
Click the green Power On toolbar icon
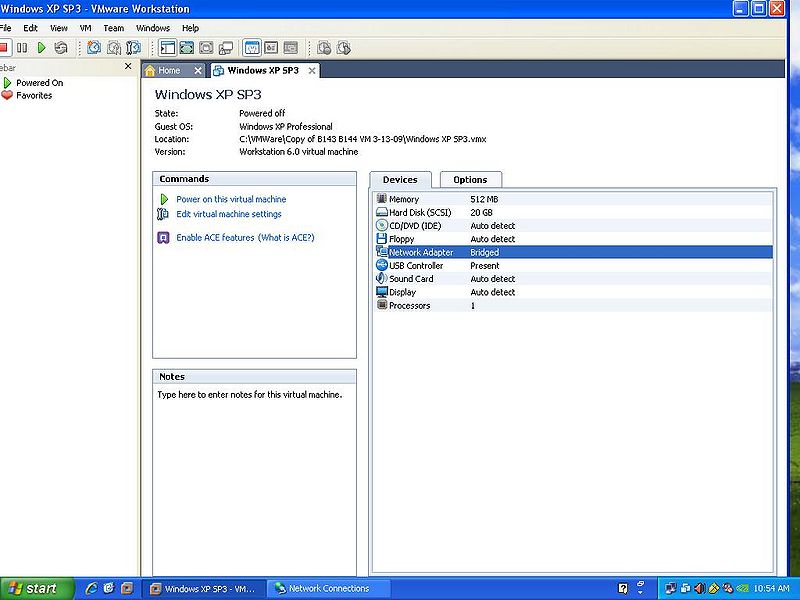click(41, 48)
